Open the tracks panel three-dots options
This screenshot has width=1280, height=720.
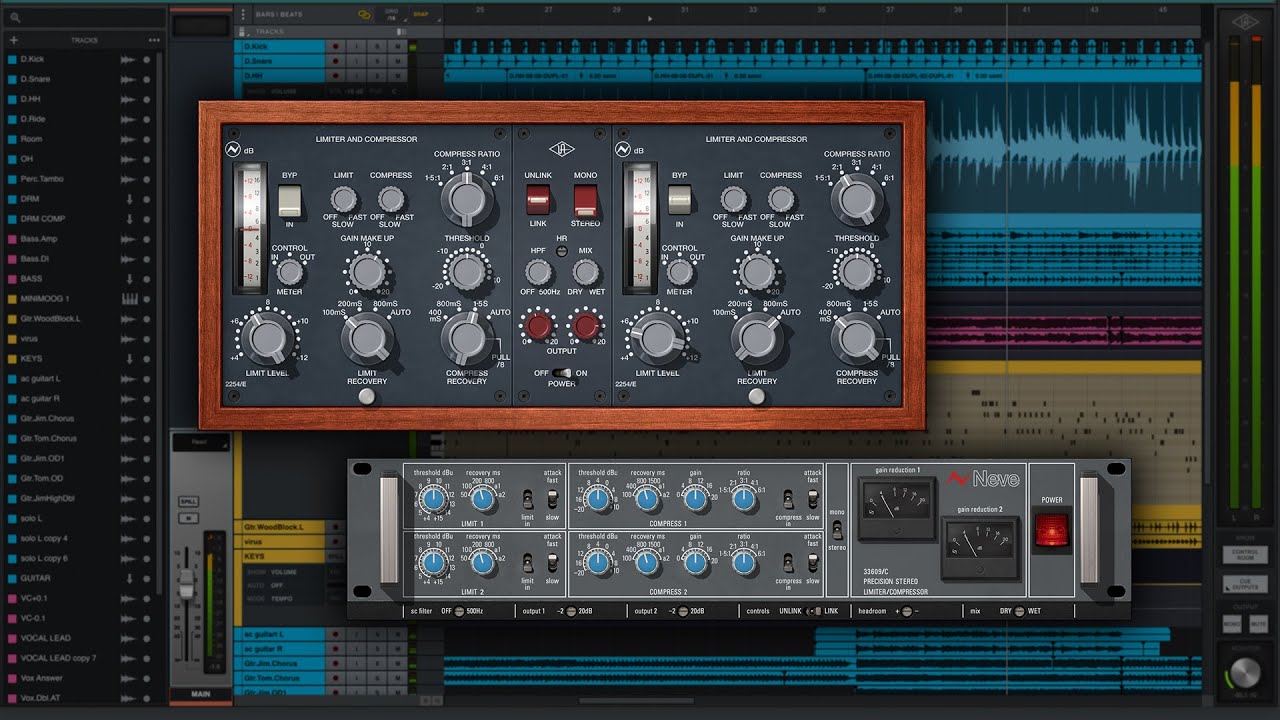click(x=154, y=40)
